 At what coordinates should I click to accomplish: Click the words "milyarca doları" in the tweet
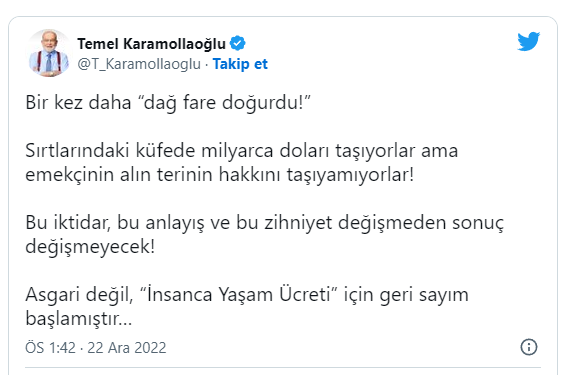tap(265, 150)
